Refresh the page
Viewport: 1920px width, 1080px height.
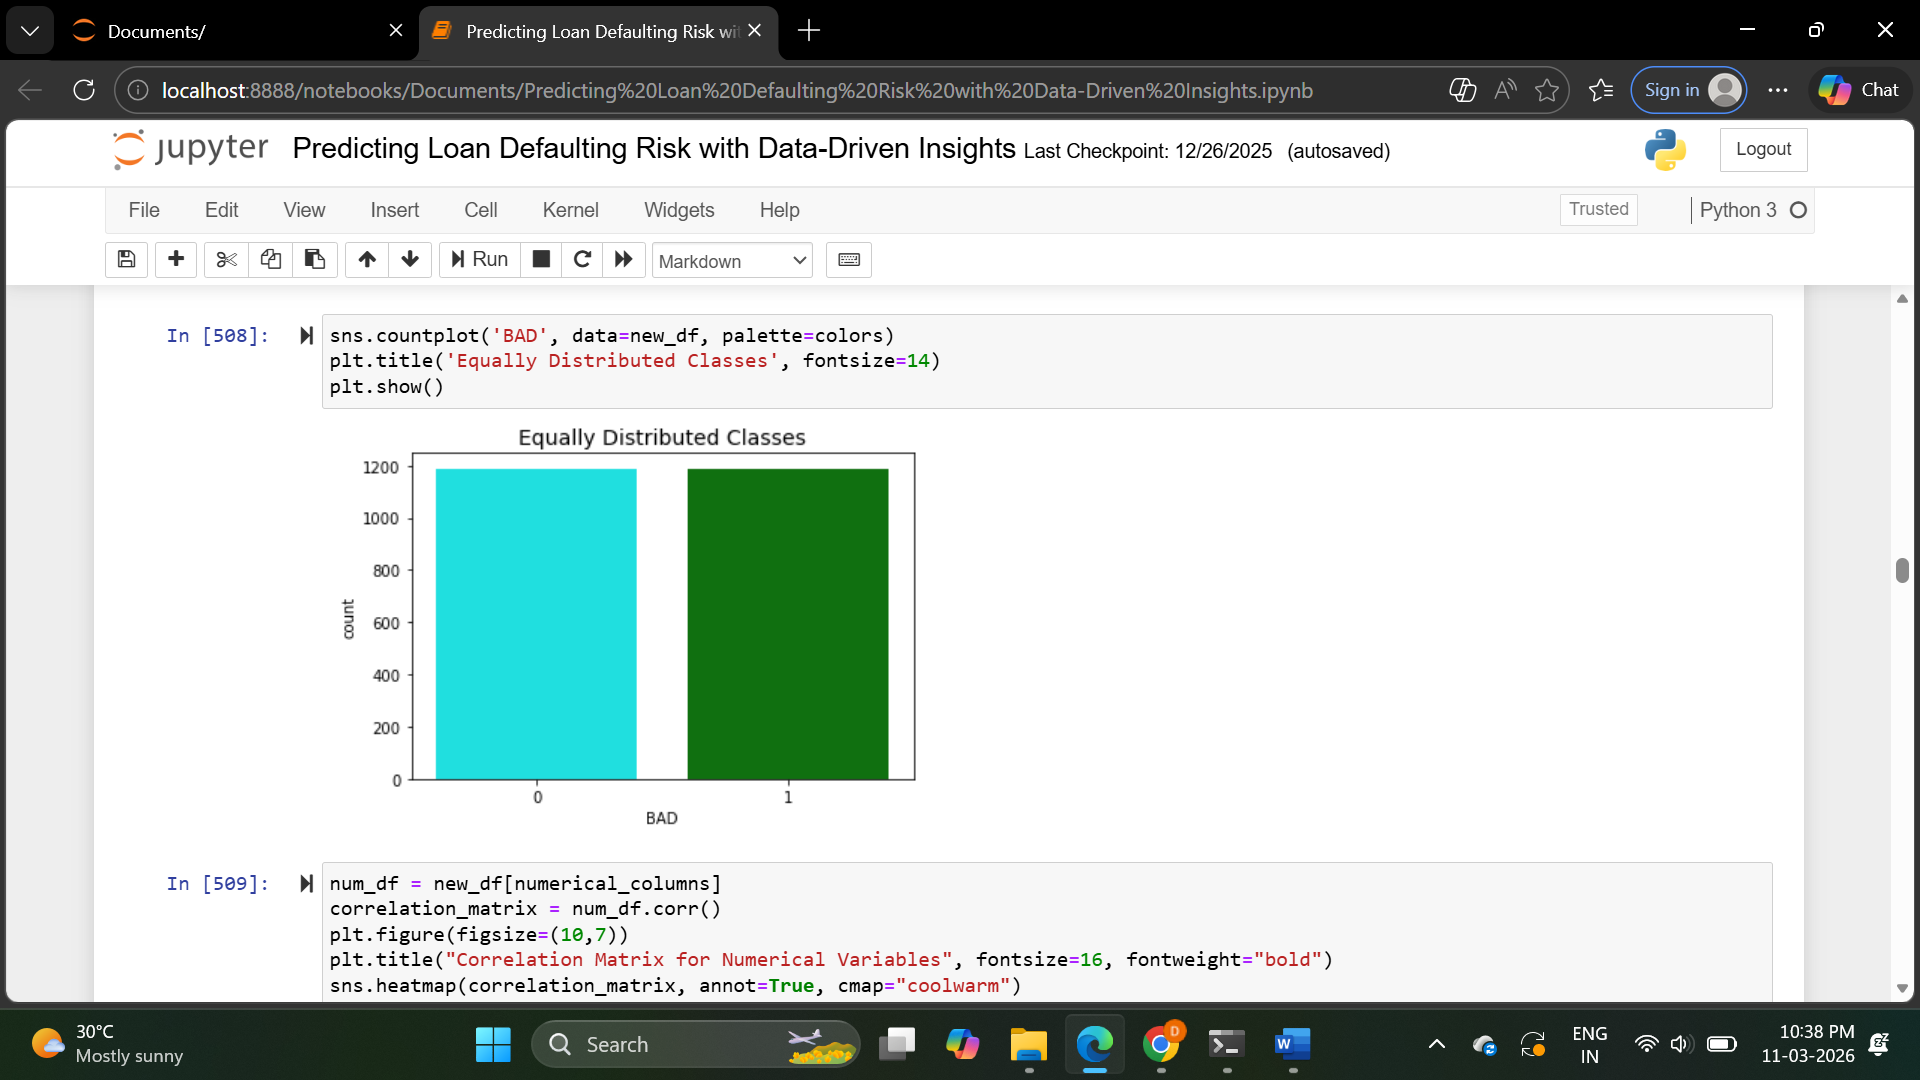[x=84, y=90]
